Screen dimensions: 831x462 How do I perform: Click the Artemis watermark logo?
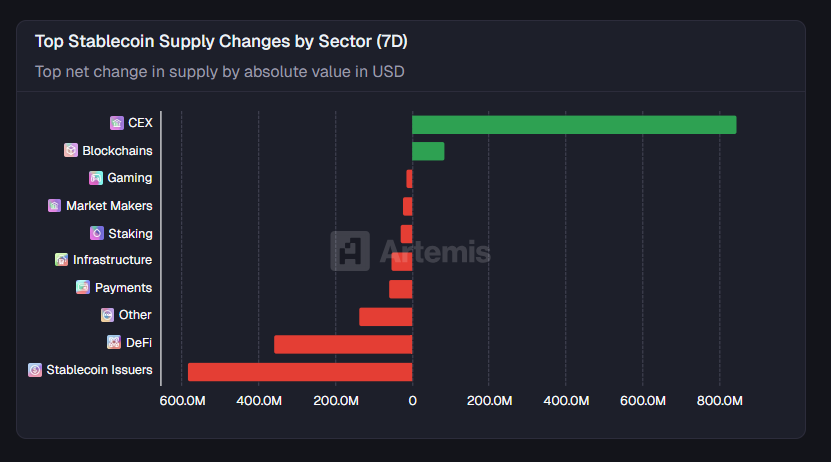(x=350, y=251)
